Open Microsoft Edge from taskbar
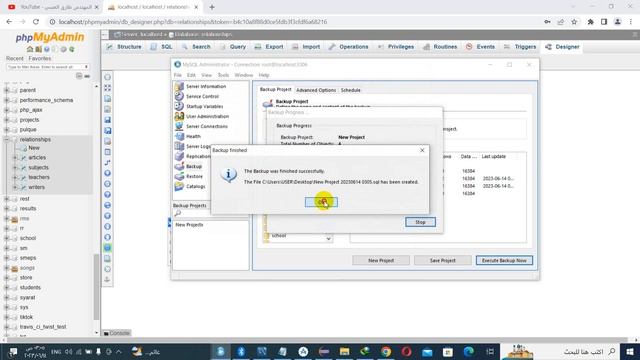 [469, 351]
